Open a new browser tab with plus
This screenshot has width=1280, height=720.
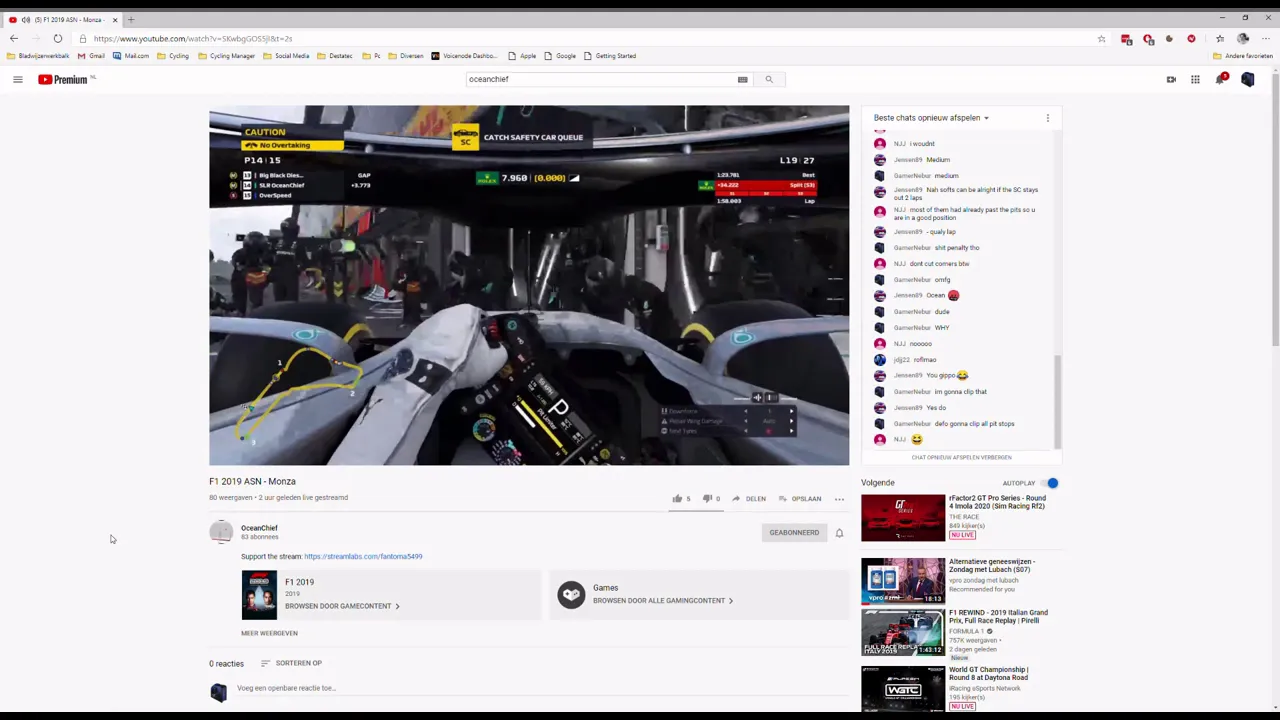[x=130, y=19]
